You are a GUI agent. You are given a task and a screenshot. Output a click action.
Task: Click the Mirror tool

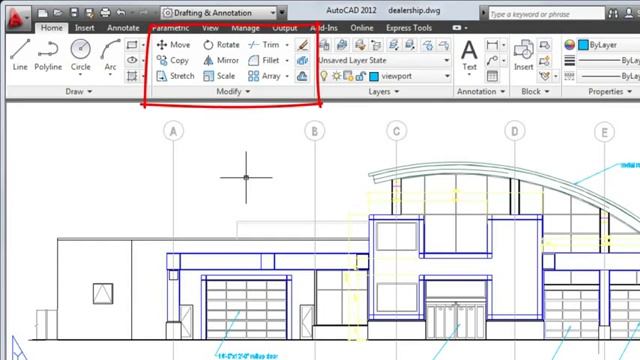[x=221, y=60]
